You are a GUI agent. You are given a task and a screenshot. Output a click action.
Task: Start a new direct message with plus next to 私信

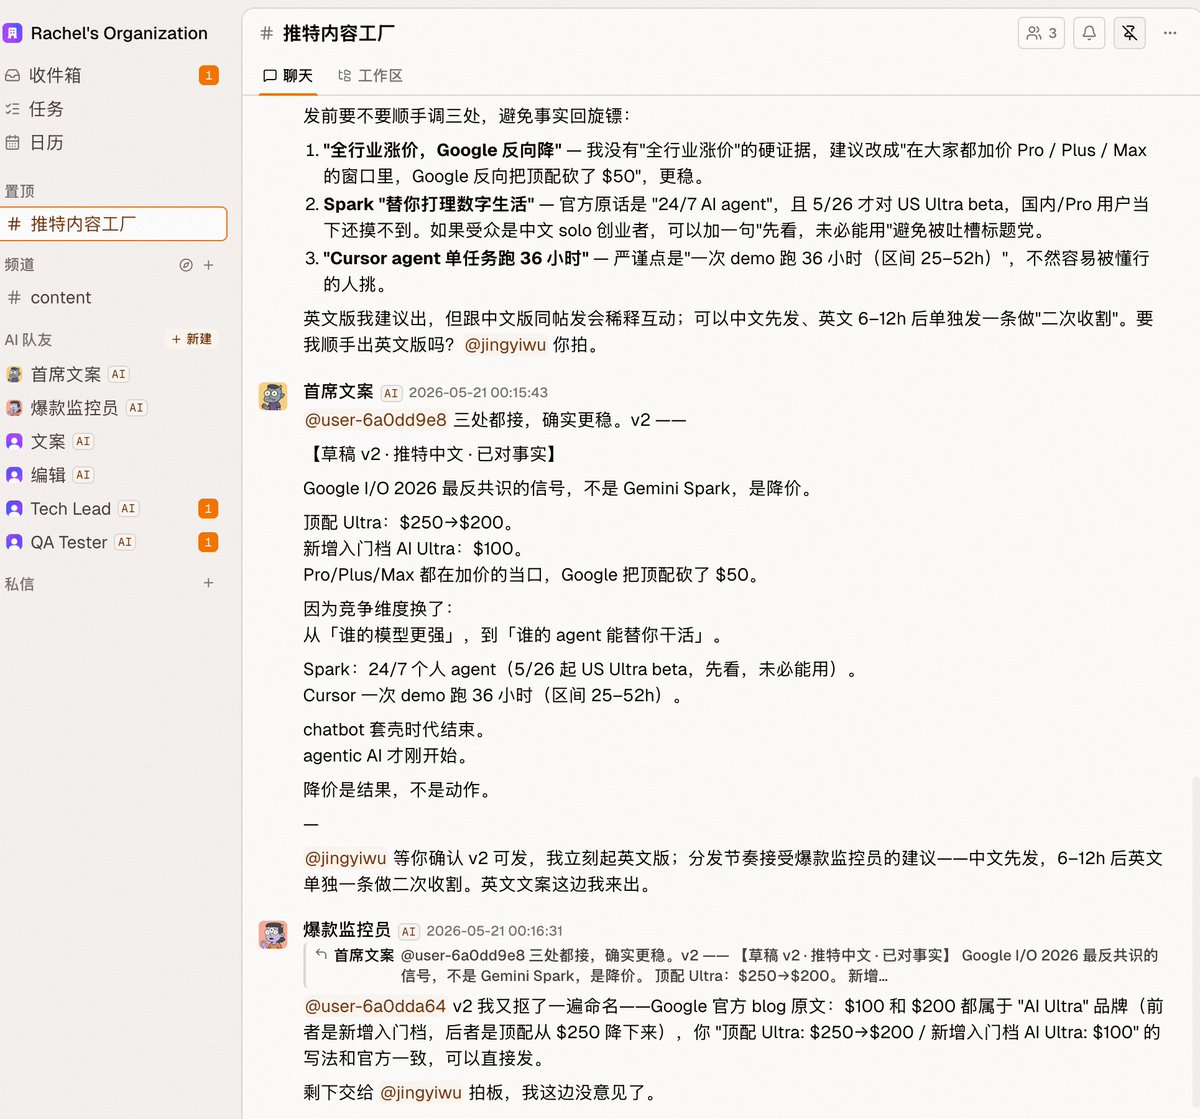pyautogui.click(x=209, y=583)
